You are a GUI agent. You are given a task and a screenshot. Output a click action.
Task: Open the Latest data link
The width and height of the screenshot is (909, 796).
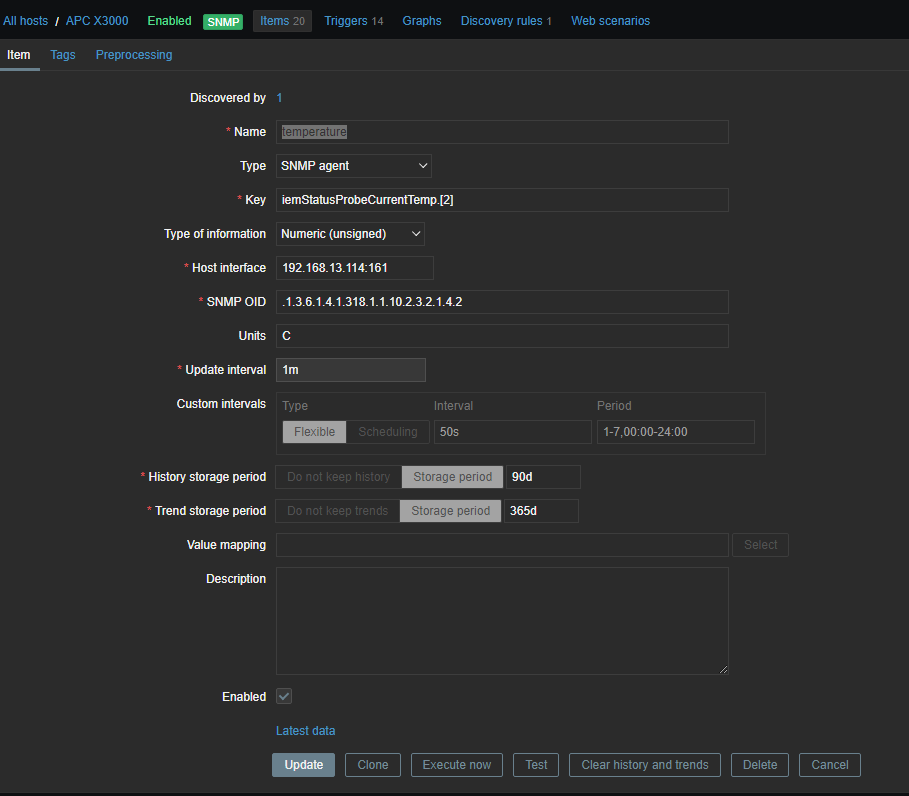305,731
